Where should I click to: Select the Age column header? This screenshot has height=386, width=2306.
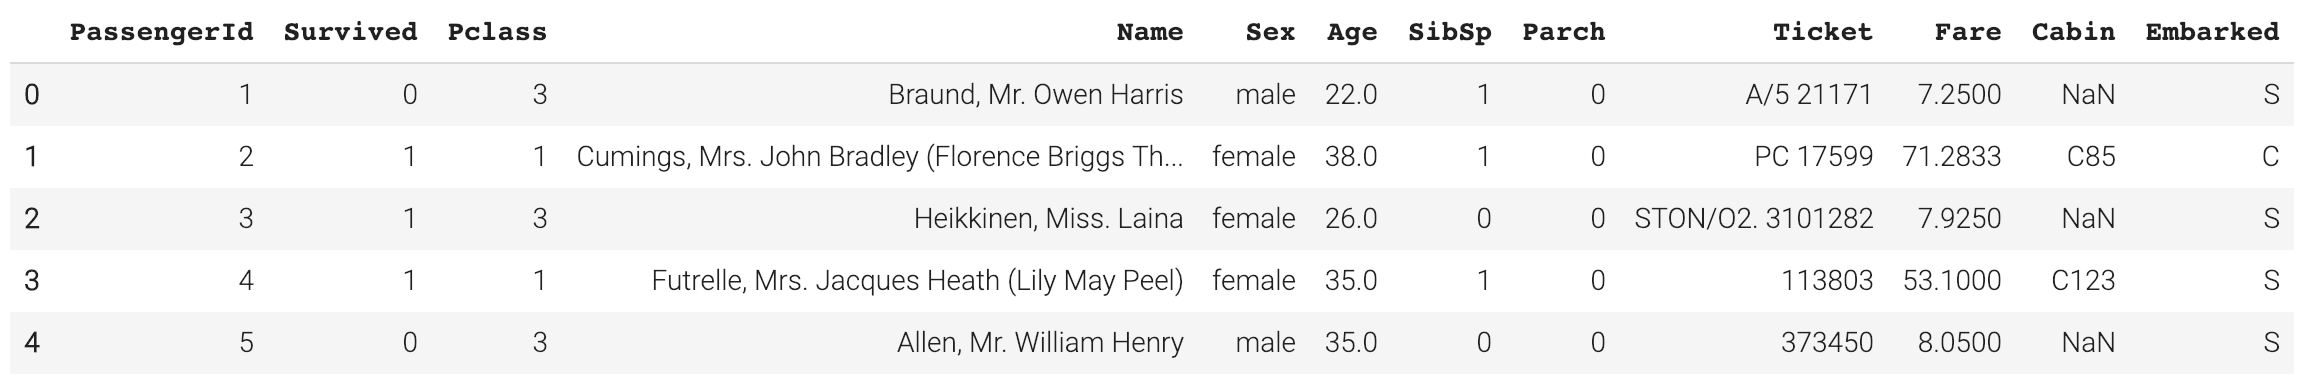pos(1351,32)
